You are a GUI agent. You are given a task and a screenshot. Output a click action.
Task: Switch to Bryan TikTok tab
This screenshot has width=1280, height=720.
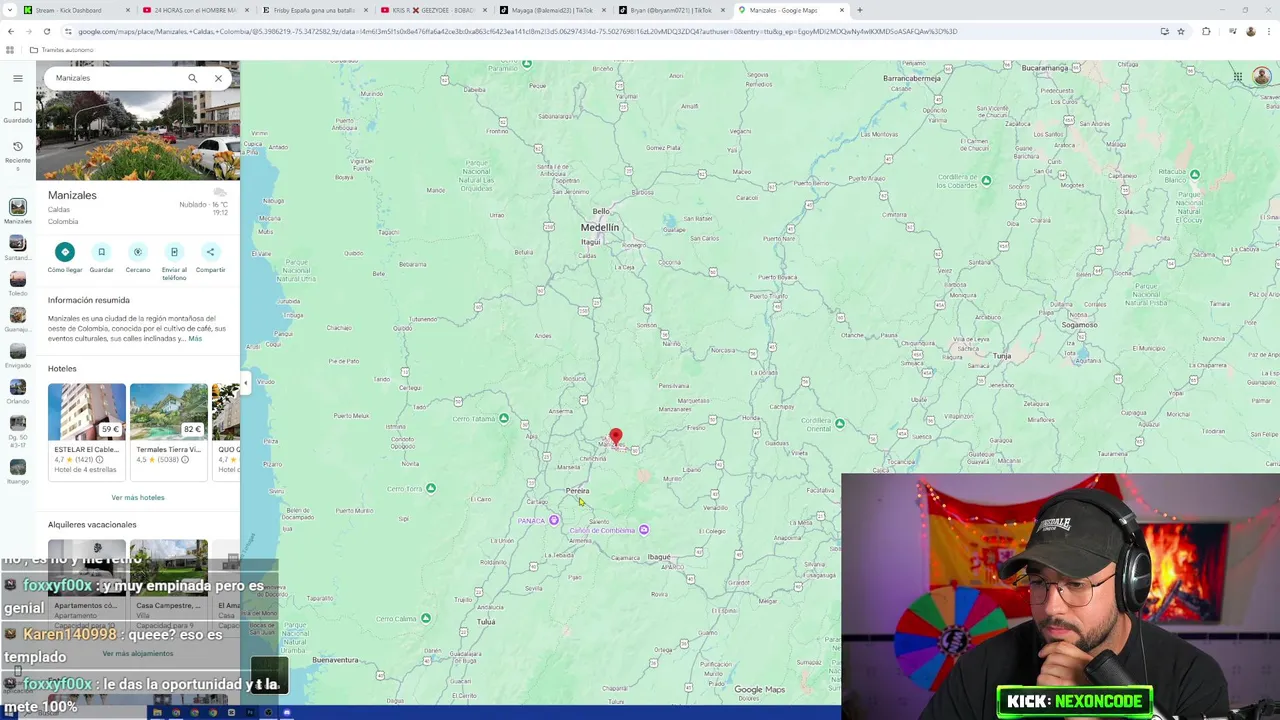[x=671, y=10]
